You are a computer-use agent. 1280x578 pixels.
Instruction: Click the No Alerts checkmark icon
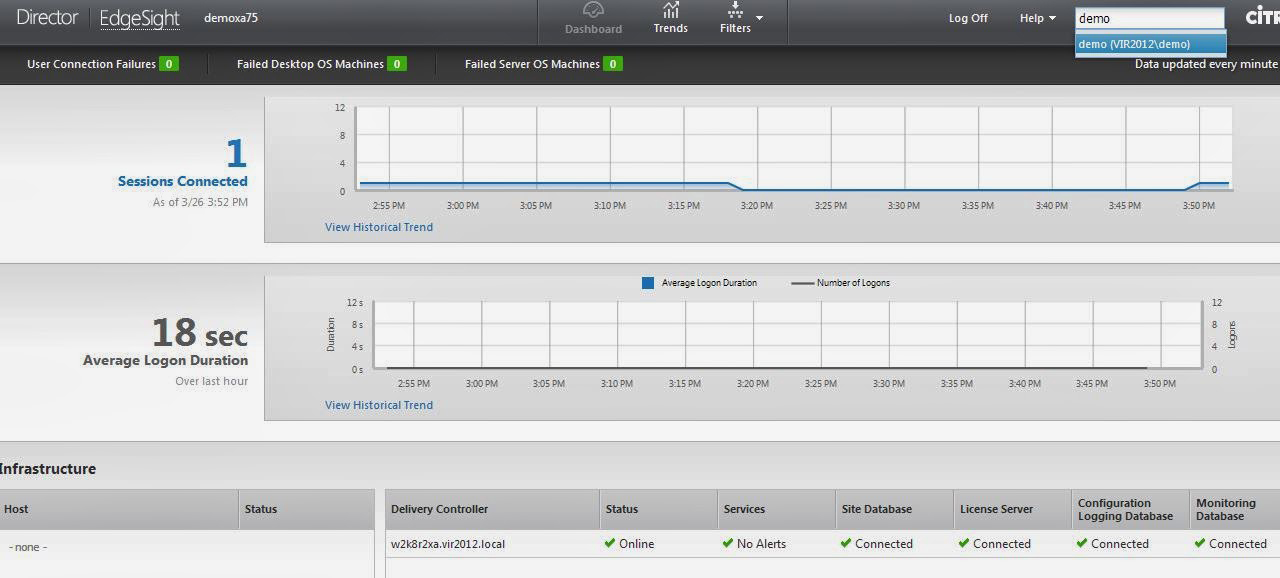coord(728,543)
